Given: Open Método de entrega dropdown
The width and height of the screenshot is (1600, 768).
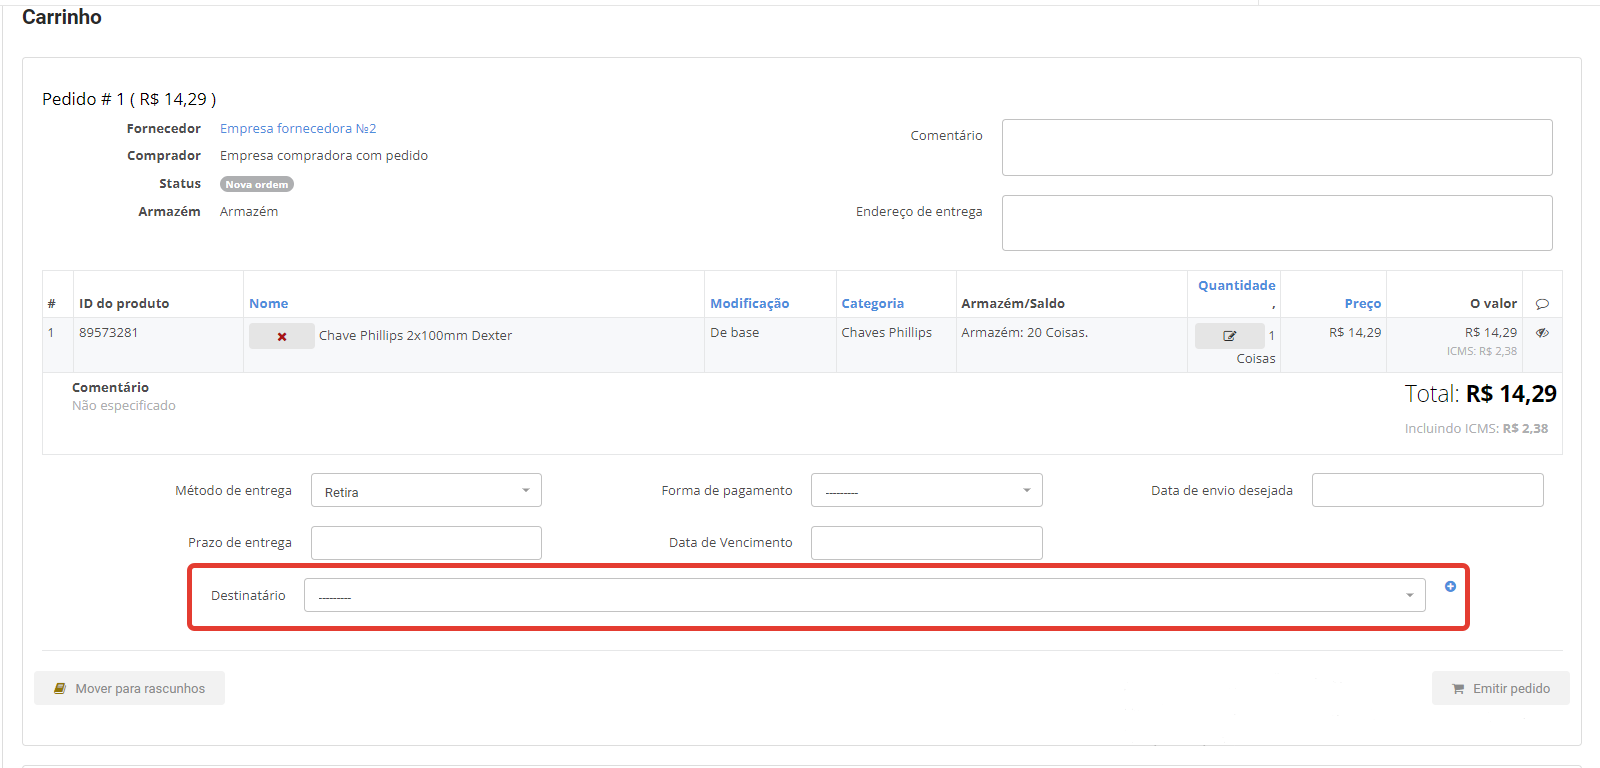Looking at the screenshot, I should click(x=426, y=491).
